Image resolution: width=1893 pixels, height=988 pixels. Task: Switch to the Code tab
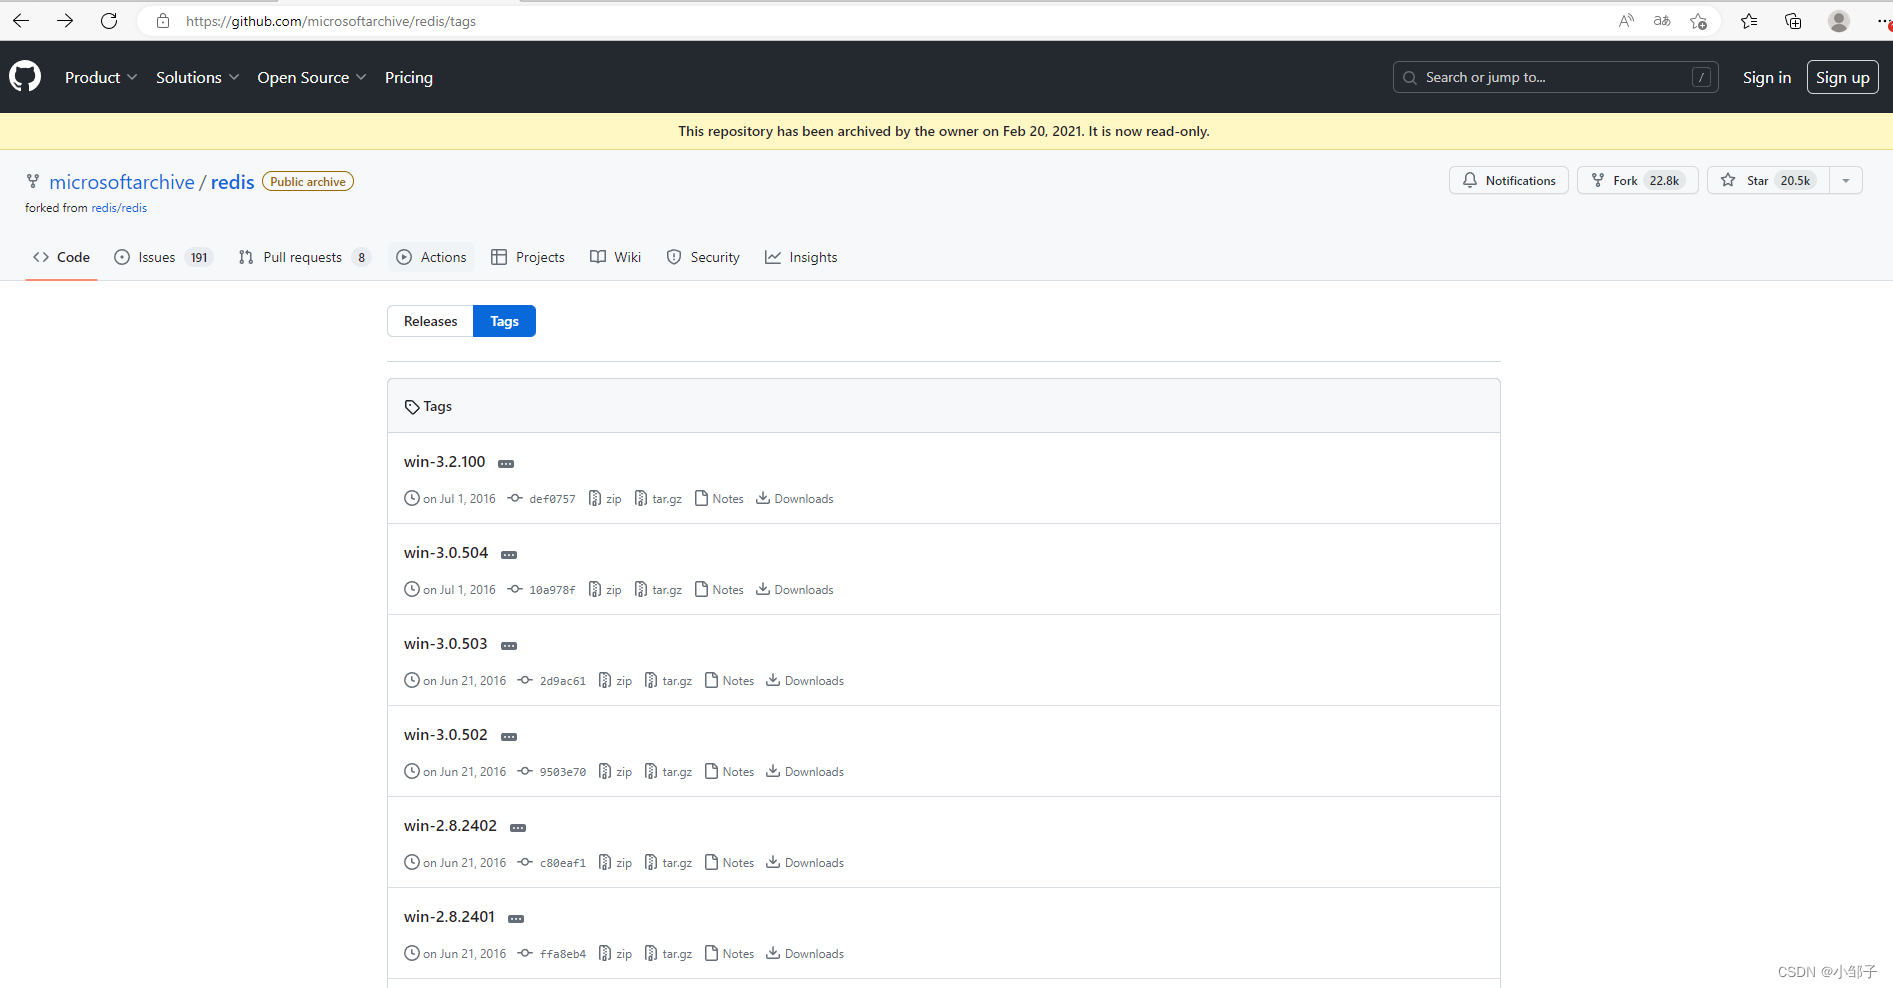click(x=62, y=257)
